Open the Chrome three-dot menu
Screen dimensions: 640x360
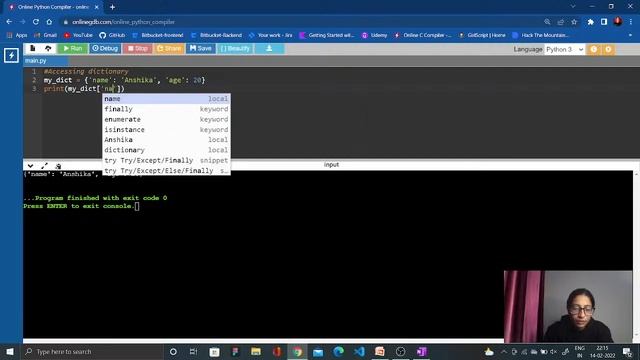pos(631,22)
